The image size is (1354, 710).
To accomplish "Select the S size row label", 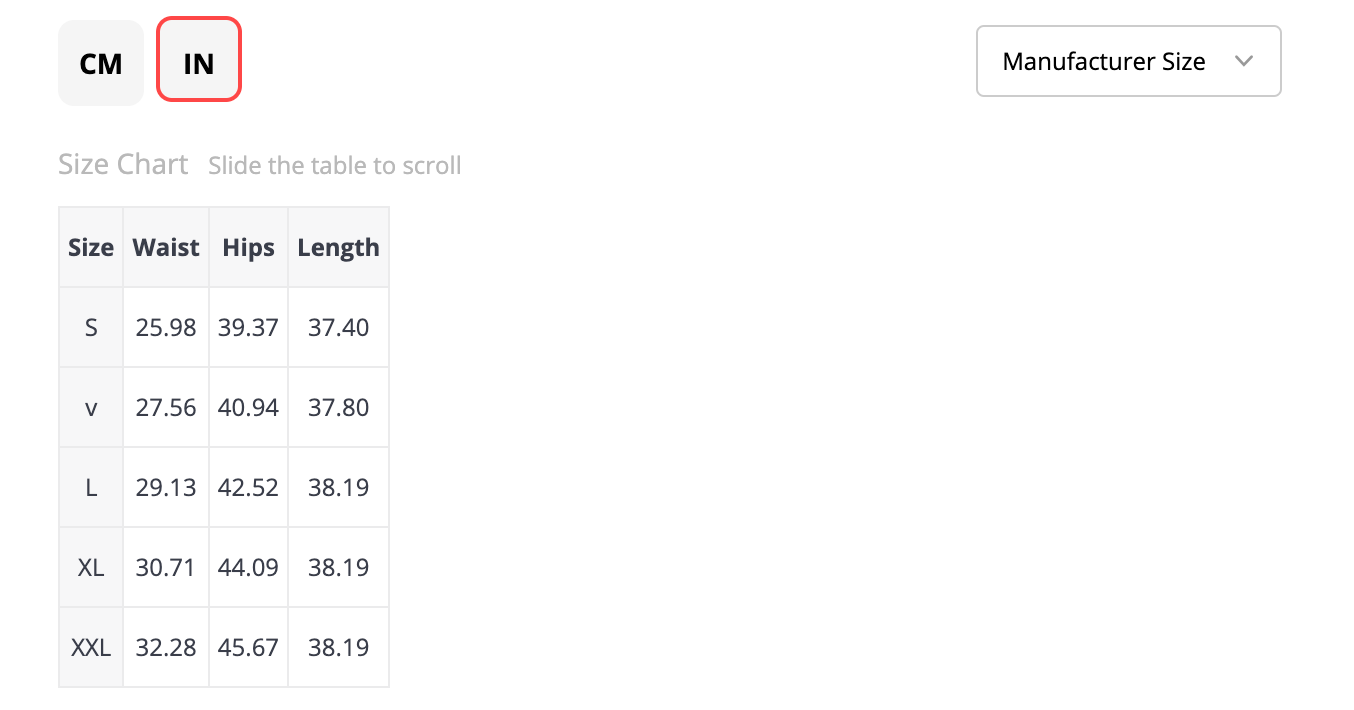I will pyautogui.click(x=91, y=327).
